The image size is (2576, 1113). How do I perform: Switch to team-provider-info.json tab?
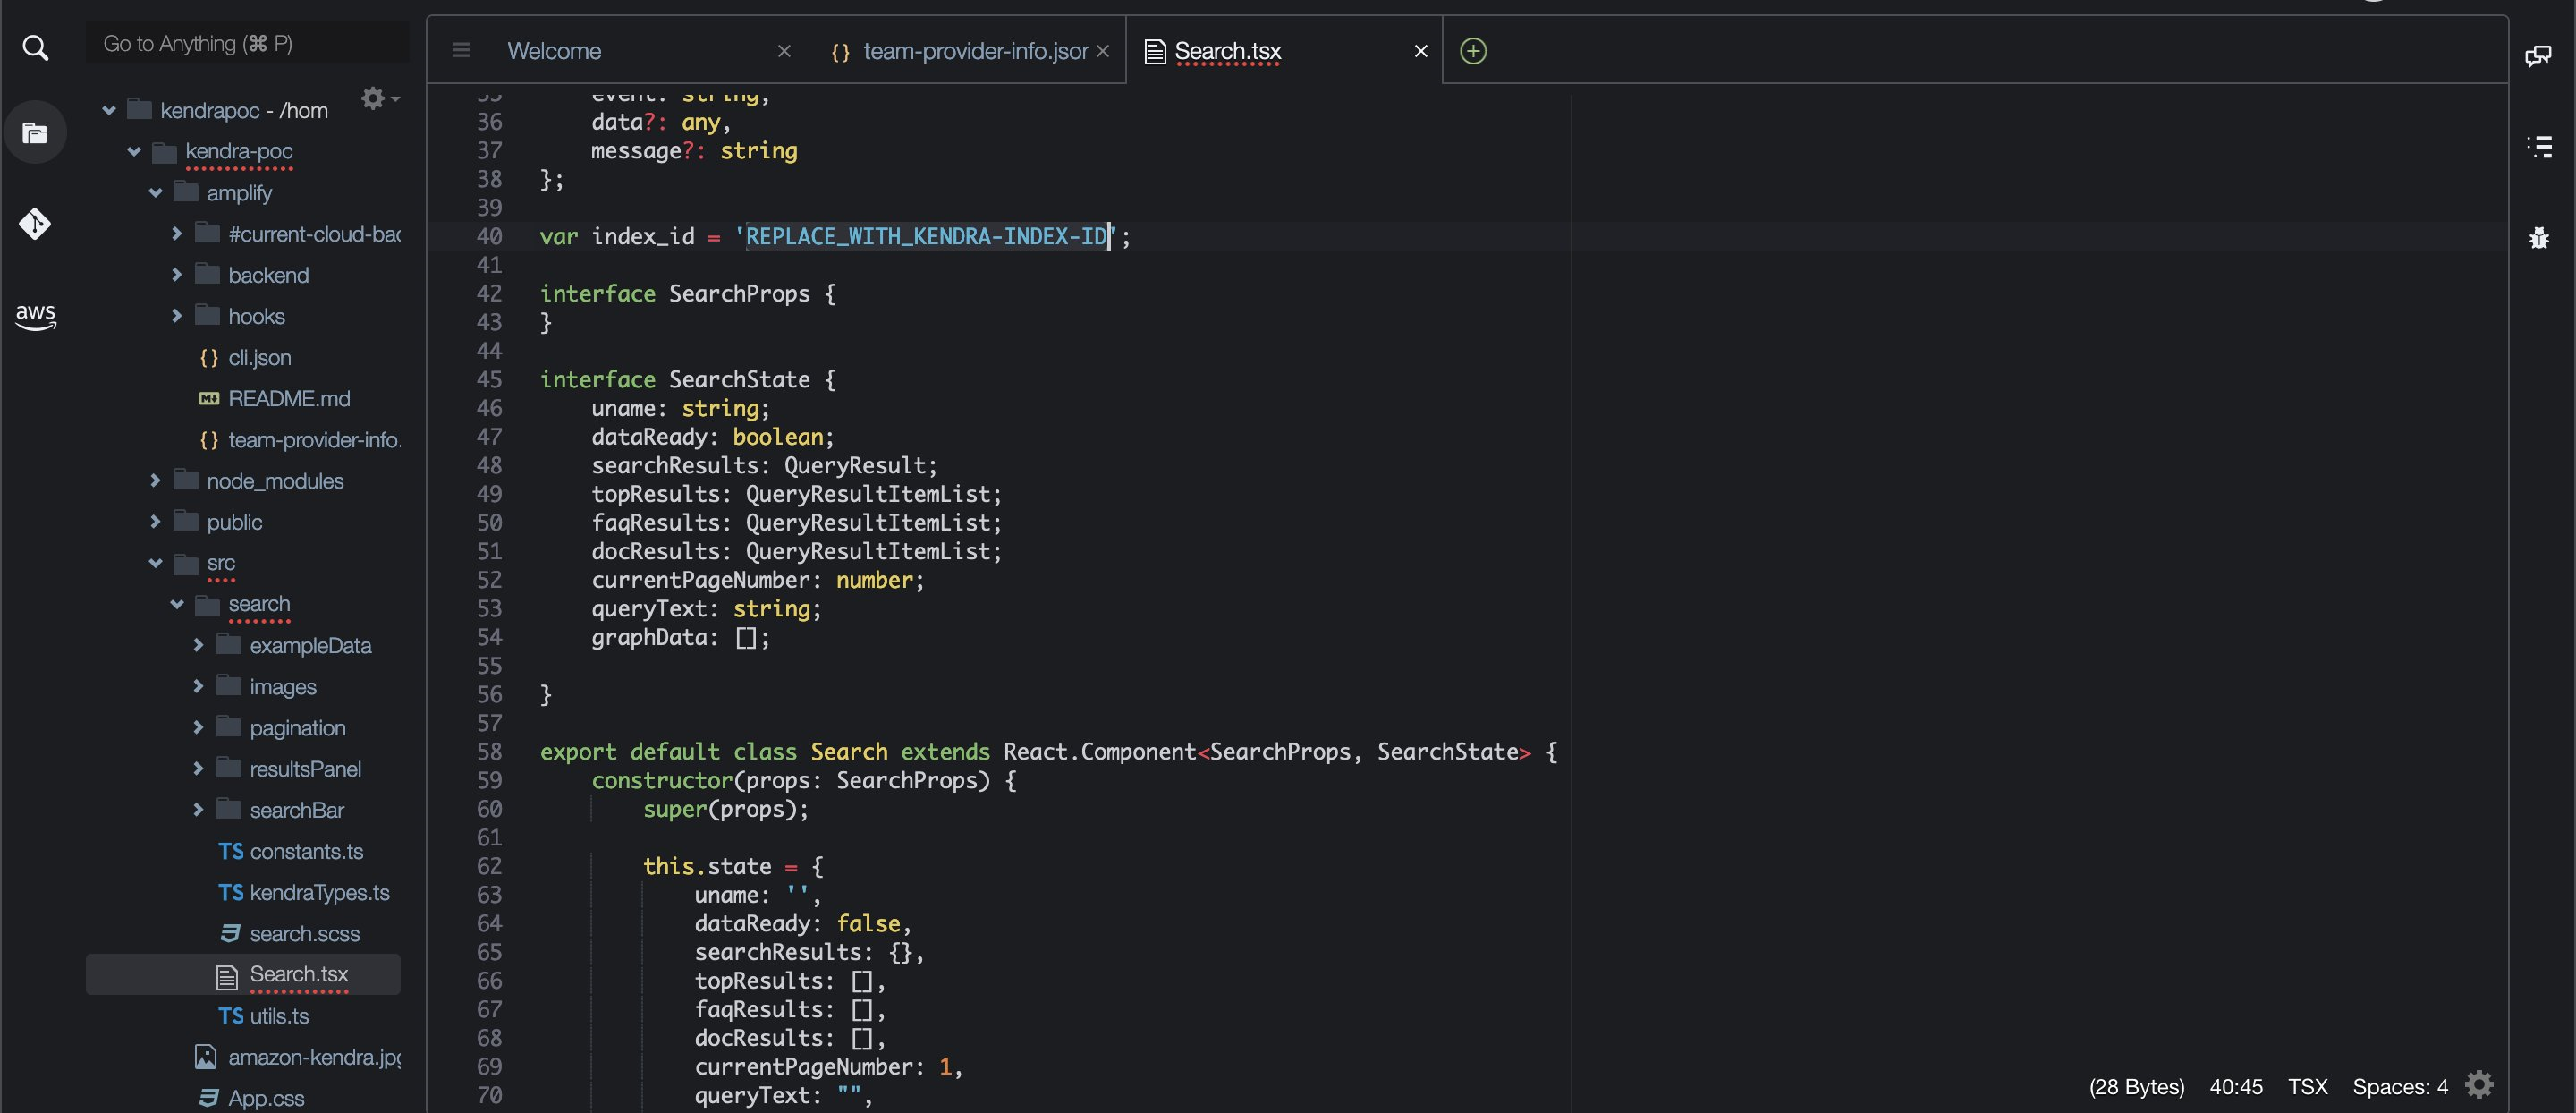click(x=975, y=51)
